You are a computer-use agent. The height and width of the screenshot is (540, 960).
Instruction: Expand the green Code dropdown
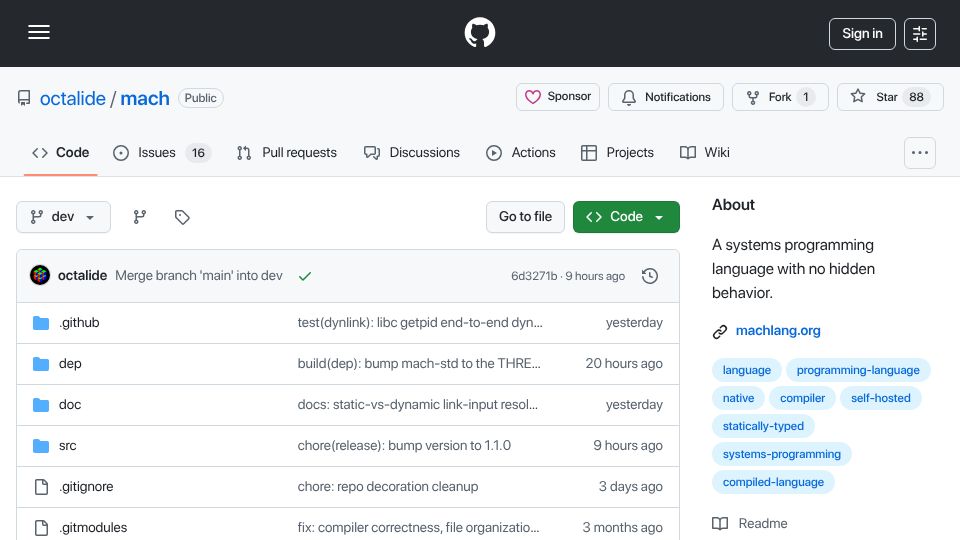click(626, 217)
